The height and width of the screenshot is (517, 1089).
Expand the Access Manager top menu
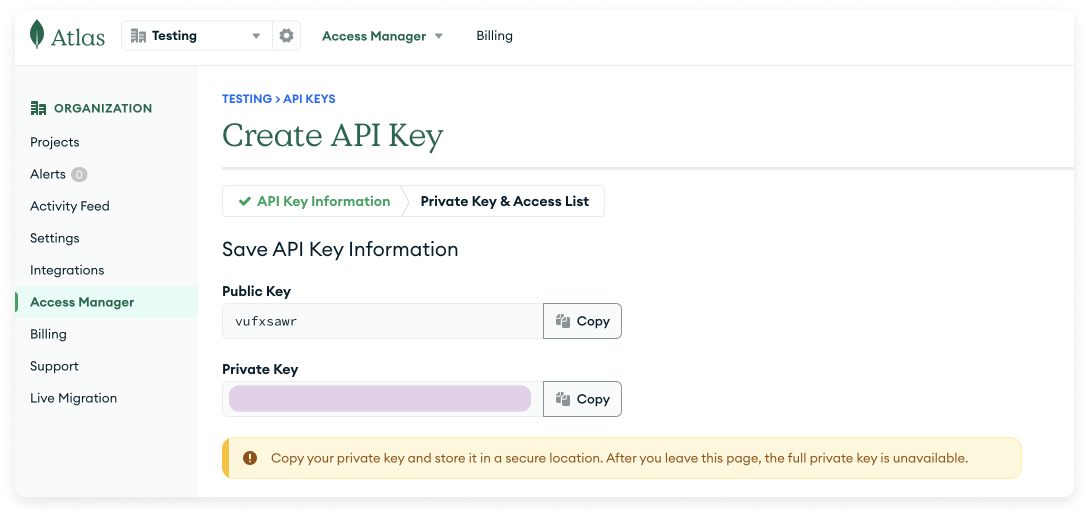(382, 36)
